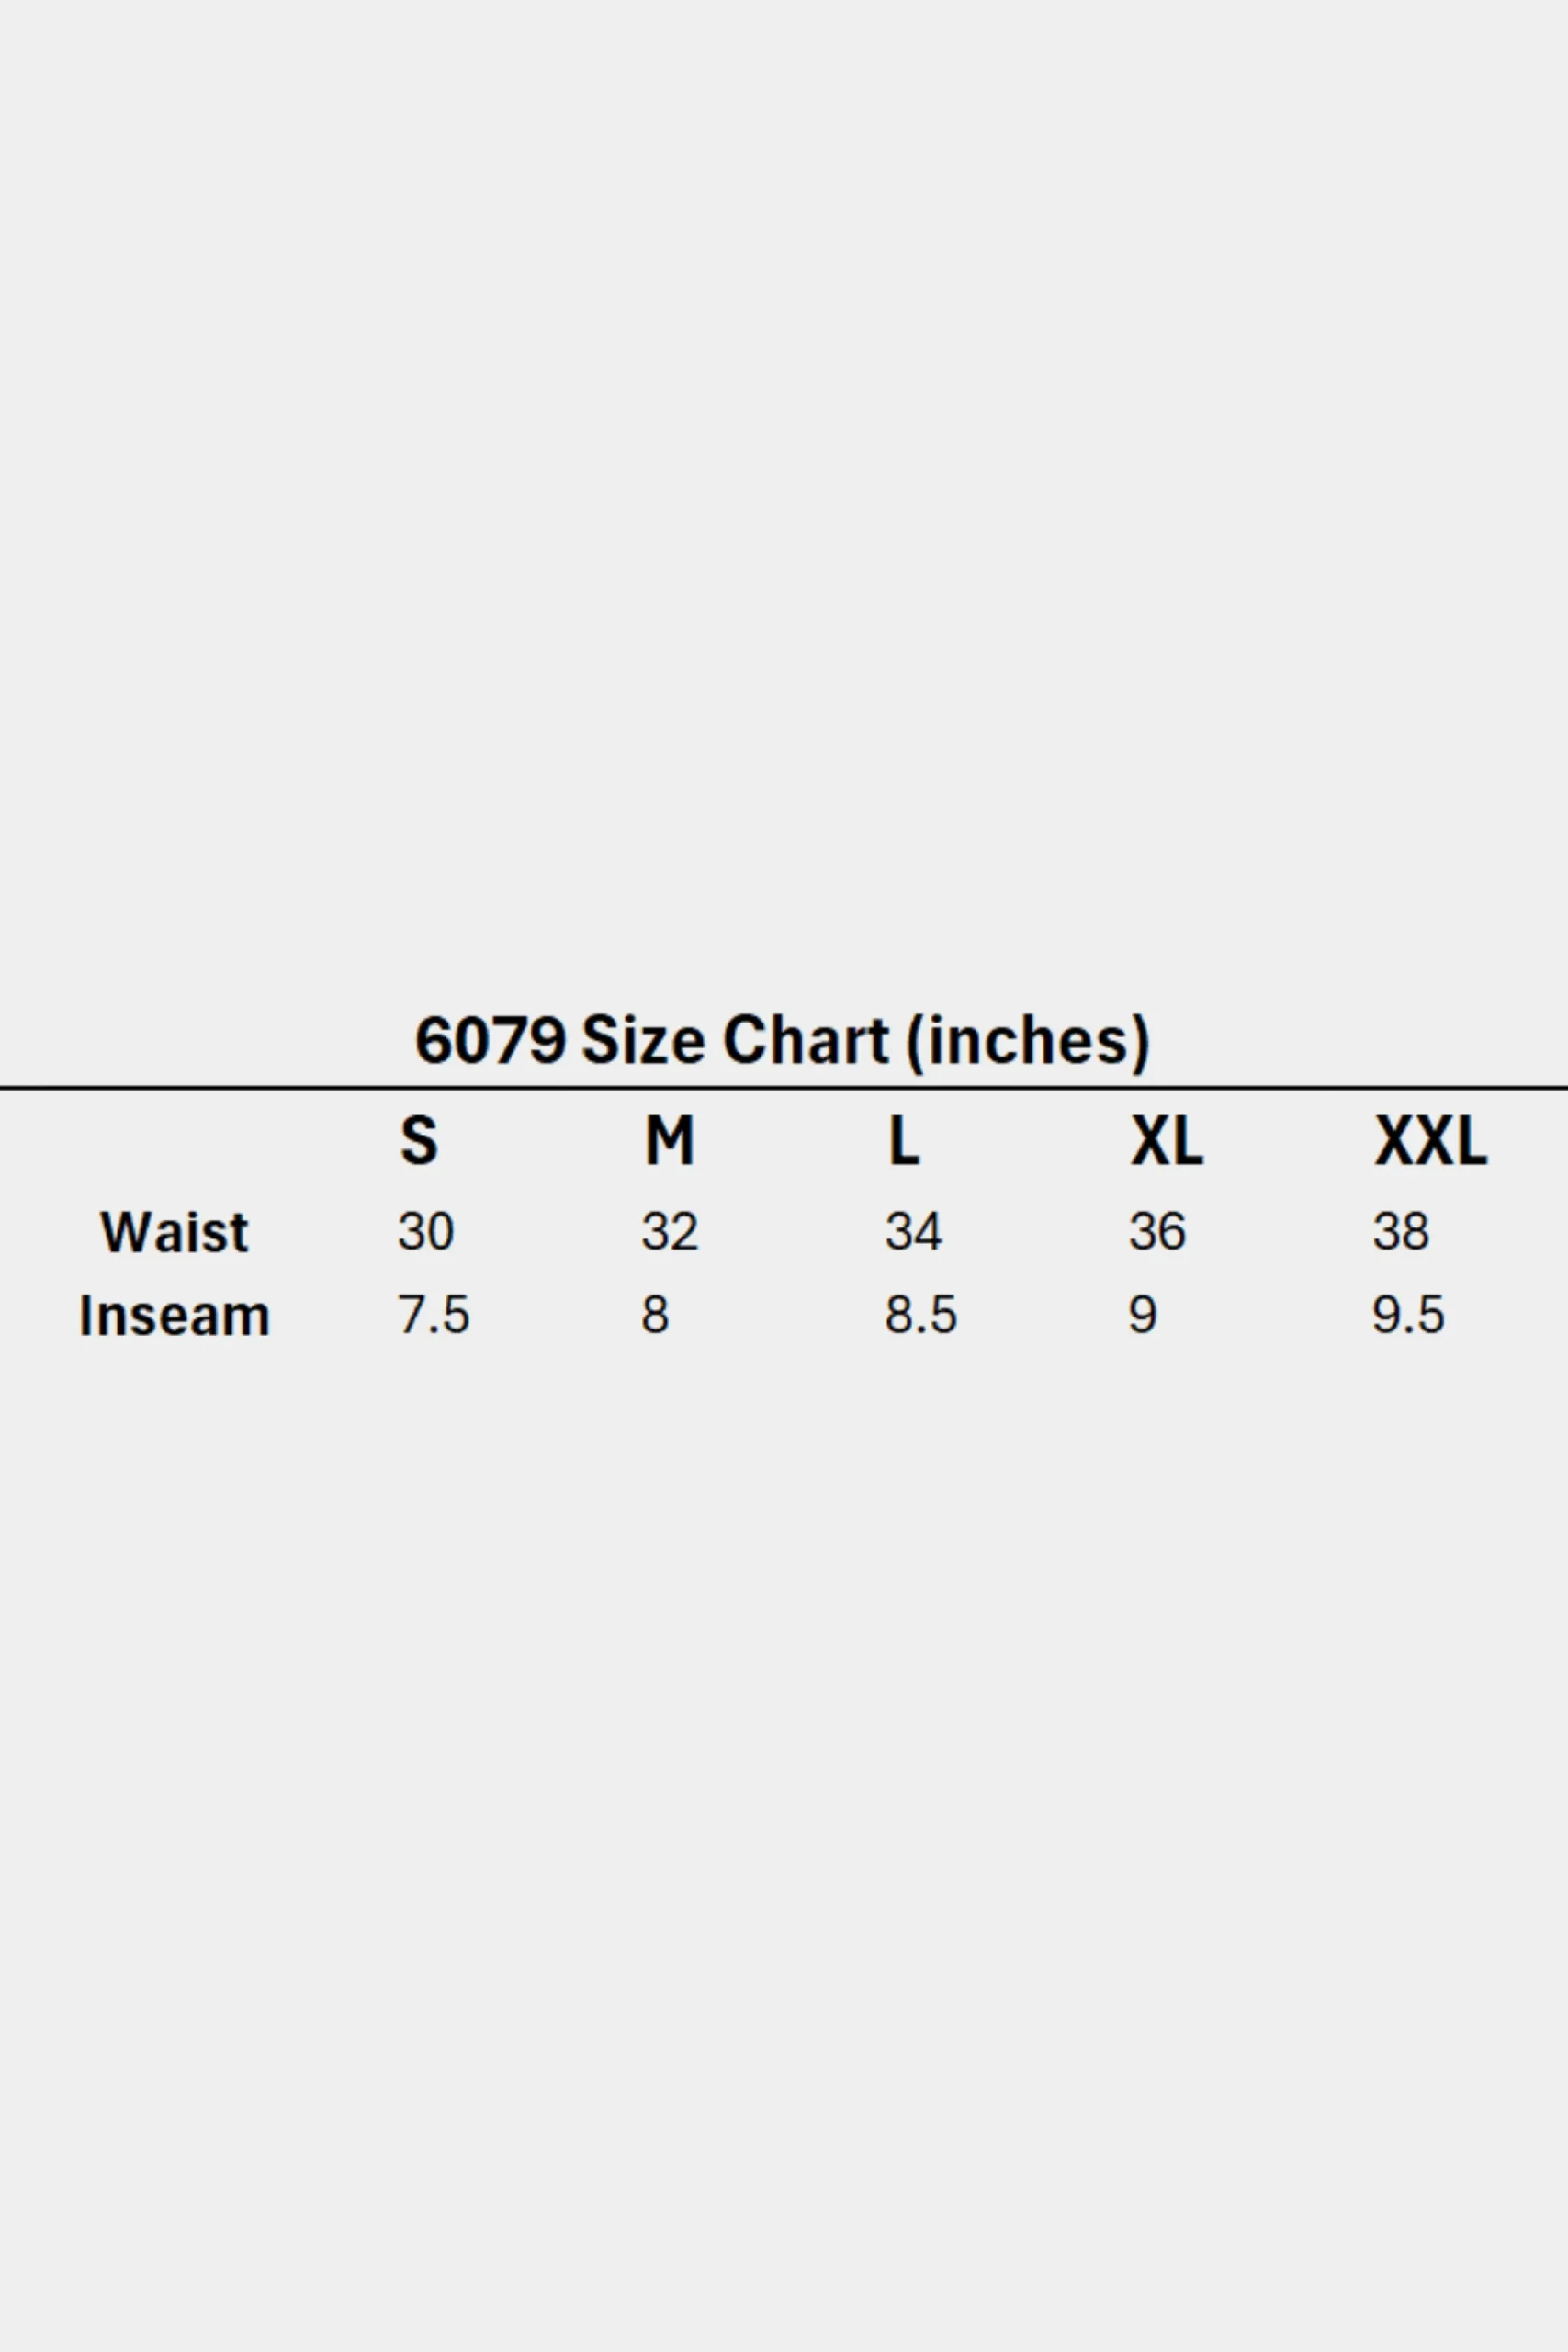Viewport: 1568px width, 2352px height.
Task: Select the L size column header
Action: coord(903,1140)
